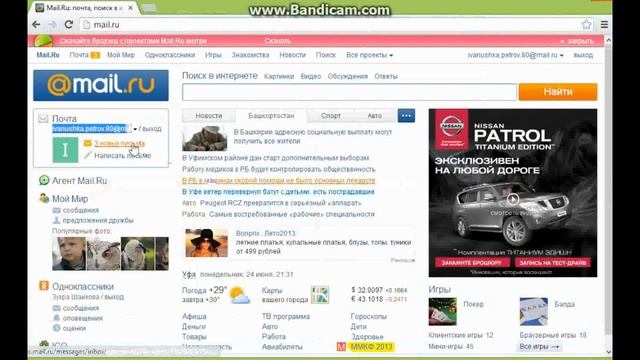The height and width of the screenshot is (360, 640).
Task: Click the internet search input field
Action: 349,92
